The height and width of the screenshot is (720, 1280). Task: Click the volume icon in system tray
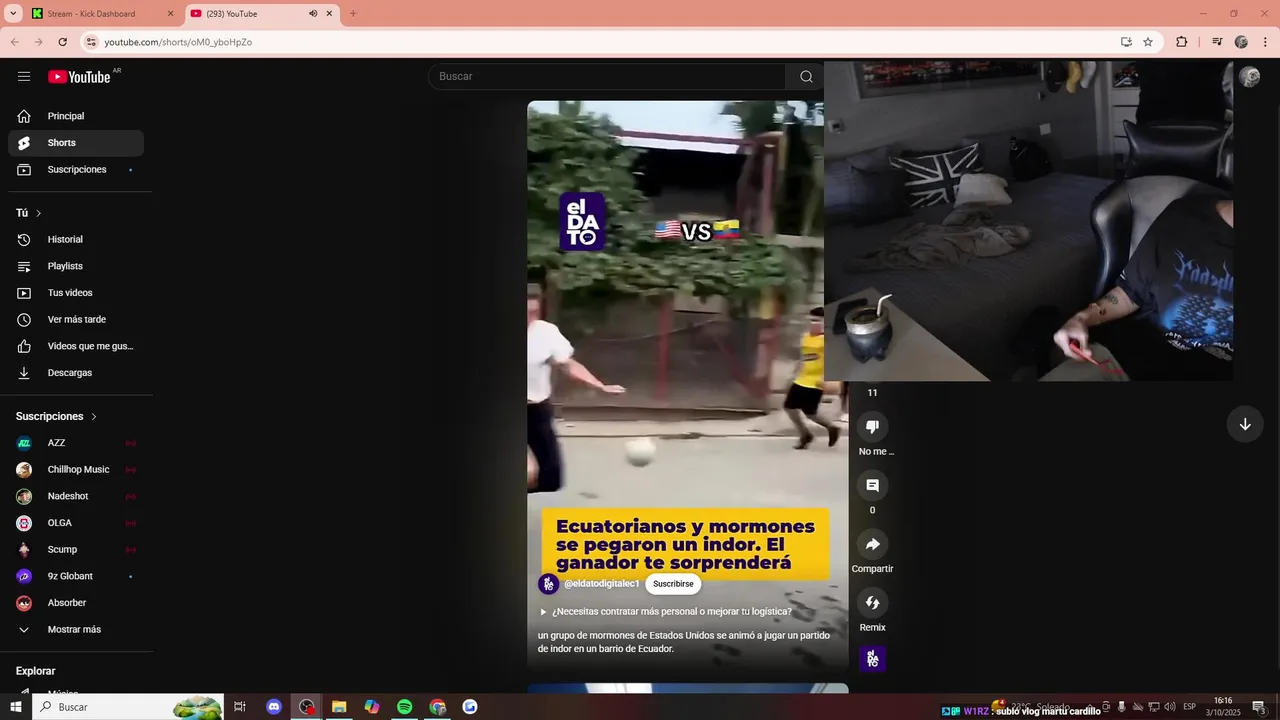(x=1170, y=707)
